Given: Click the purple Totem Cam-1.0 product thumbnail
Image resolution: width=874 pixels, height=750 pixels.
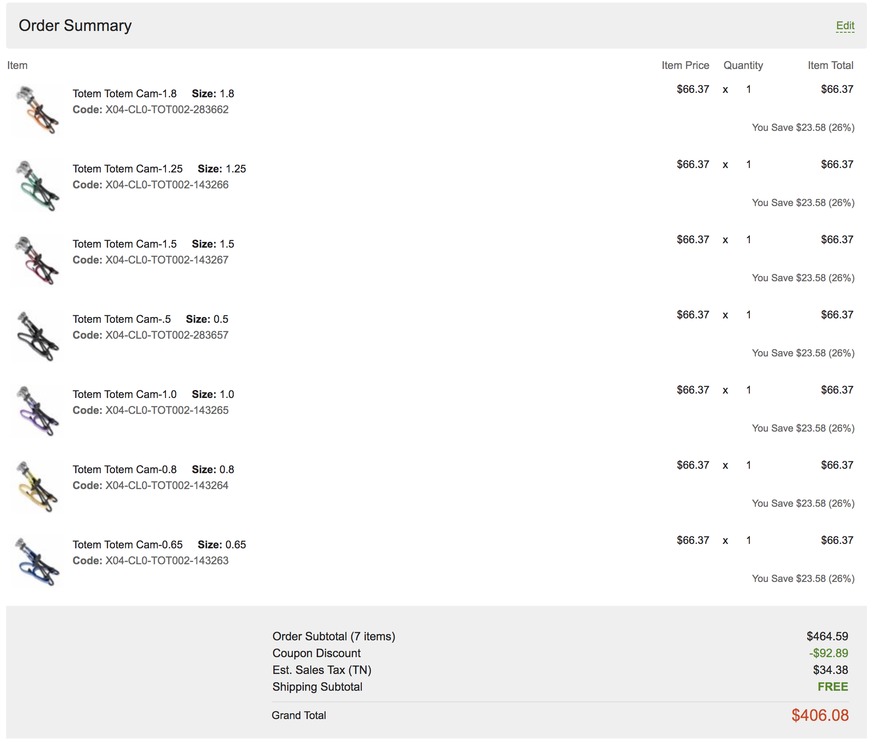Looking at the screenshot, I should tap(37, 409).
